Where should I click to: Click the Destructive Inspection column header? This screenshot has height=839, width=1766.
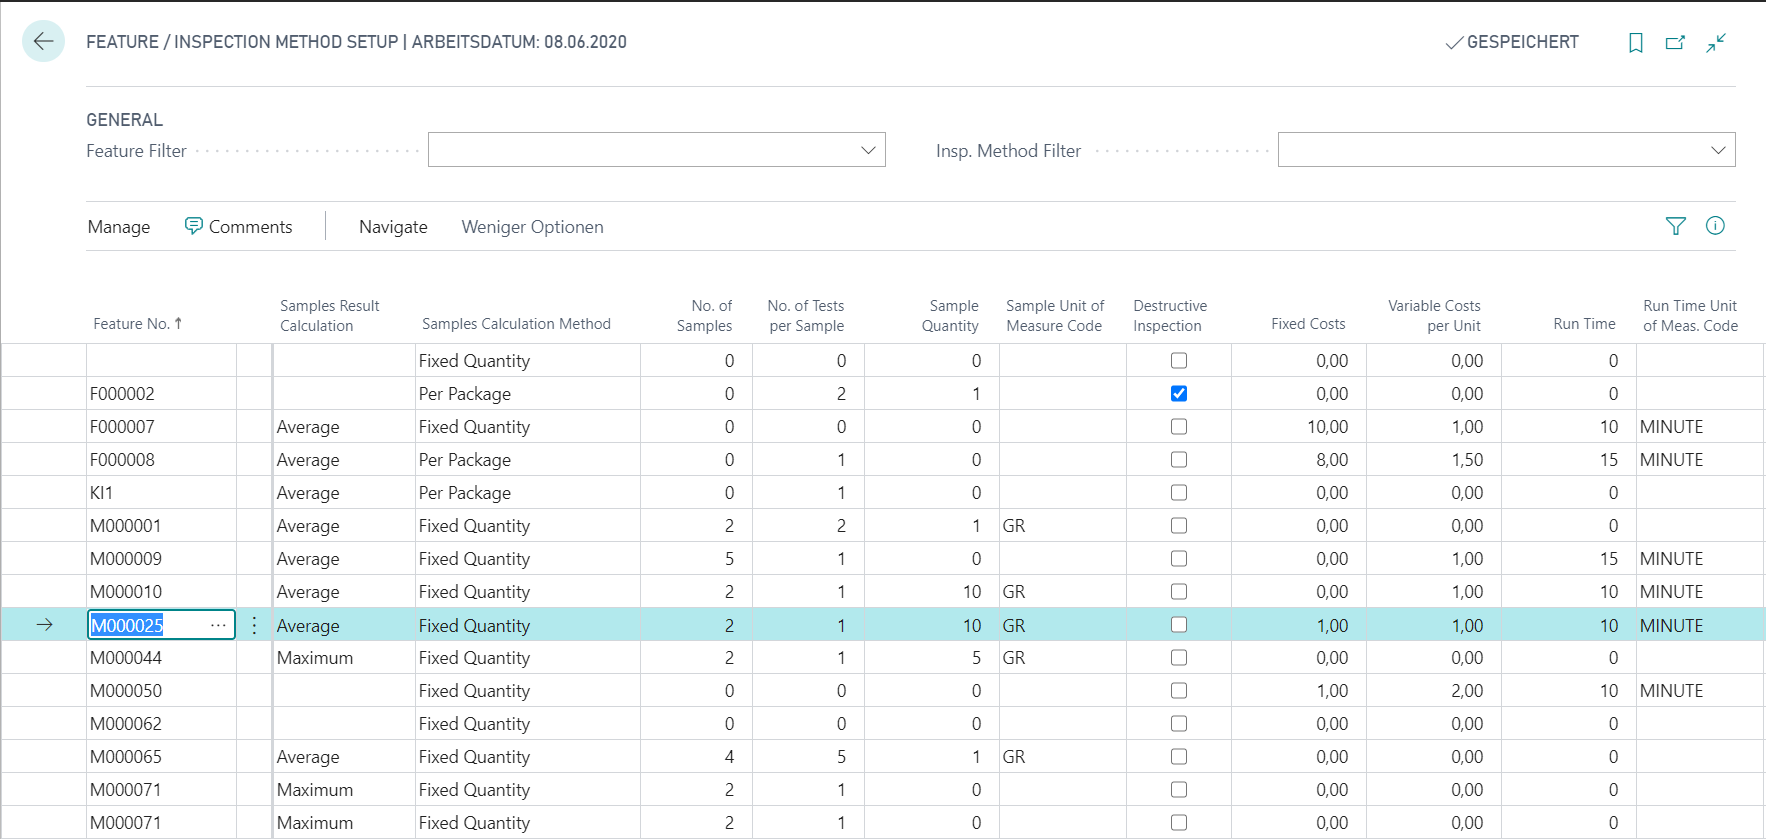coord(1170,315)
